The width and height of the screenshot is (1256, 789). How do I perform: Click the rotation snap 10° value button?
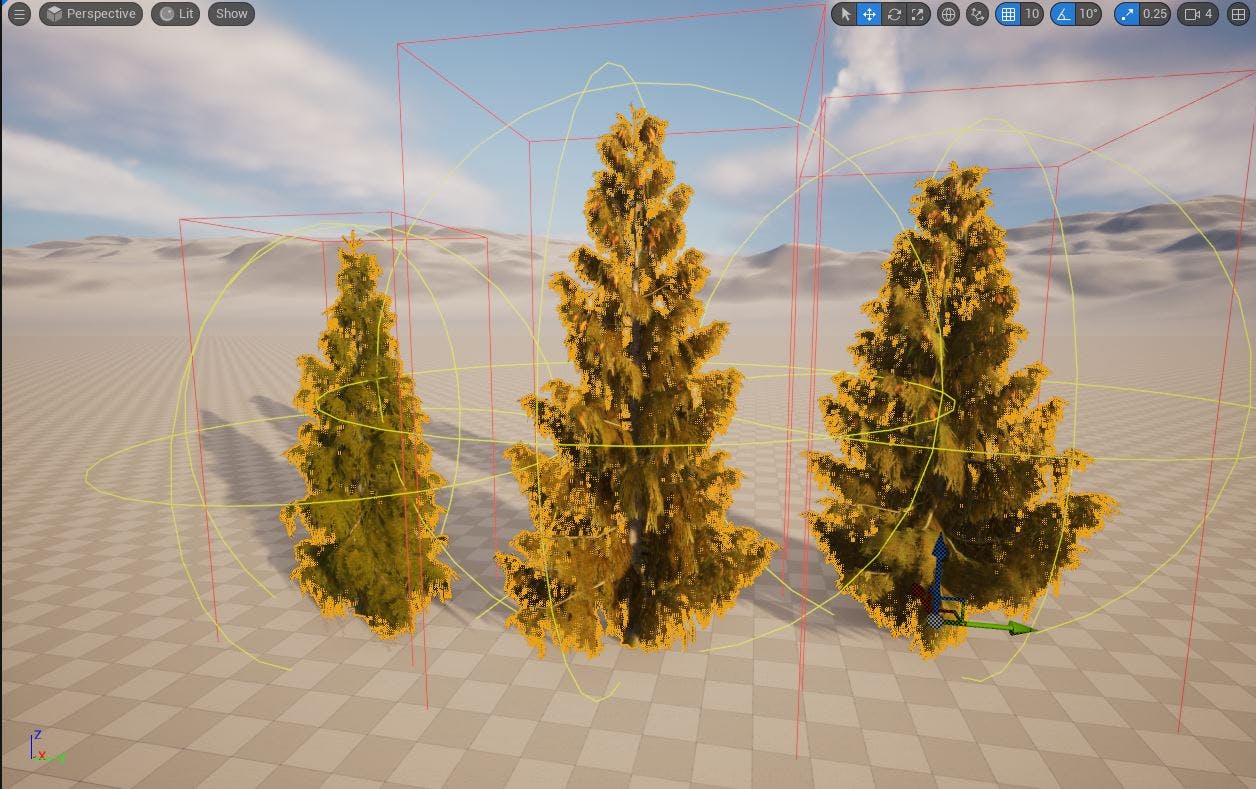(1087, 14)
